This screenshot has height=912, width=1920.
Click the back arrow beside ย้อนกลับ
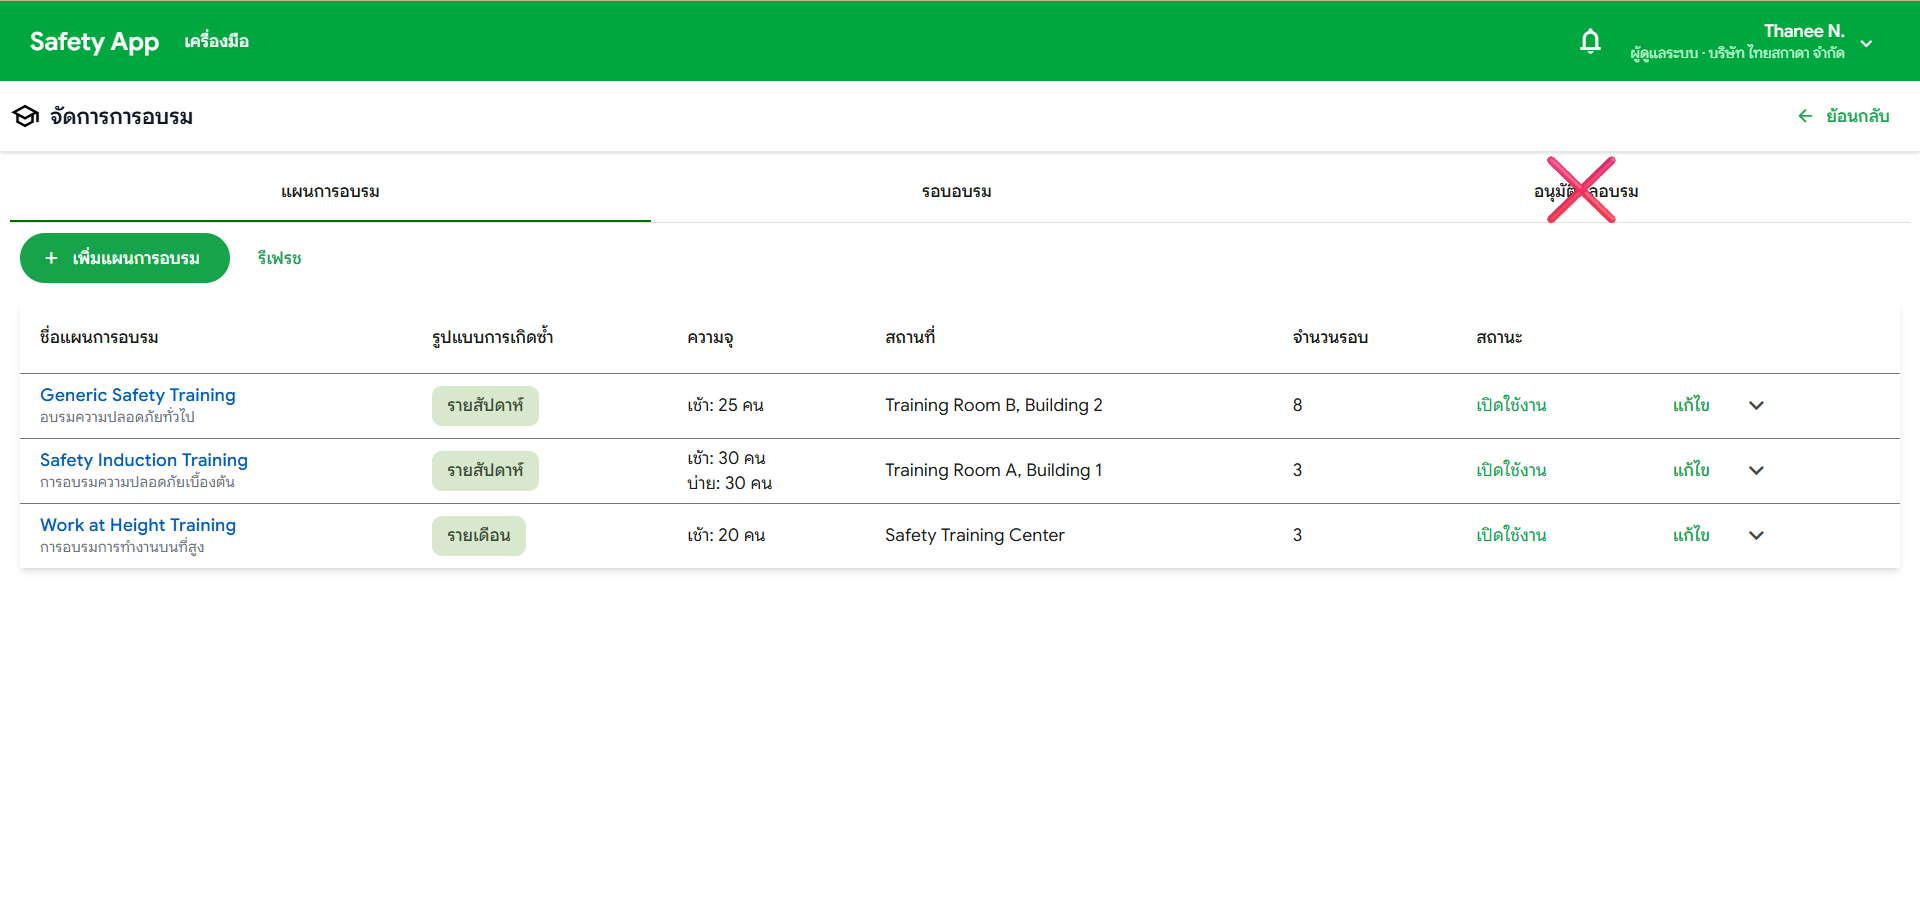pyautogui.click(x=1805, y=116)
